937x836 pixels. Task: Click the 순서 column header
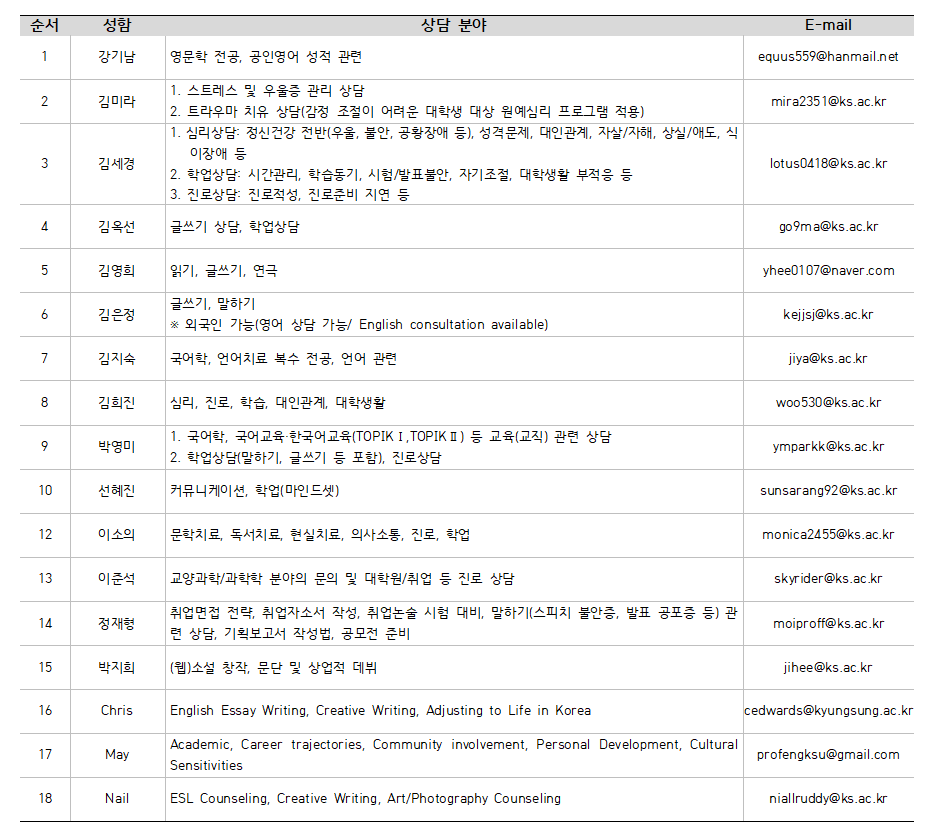[45, 25]
